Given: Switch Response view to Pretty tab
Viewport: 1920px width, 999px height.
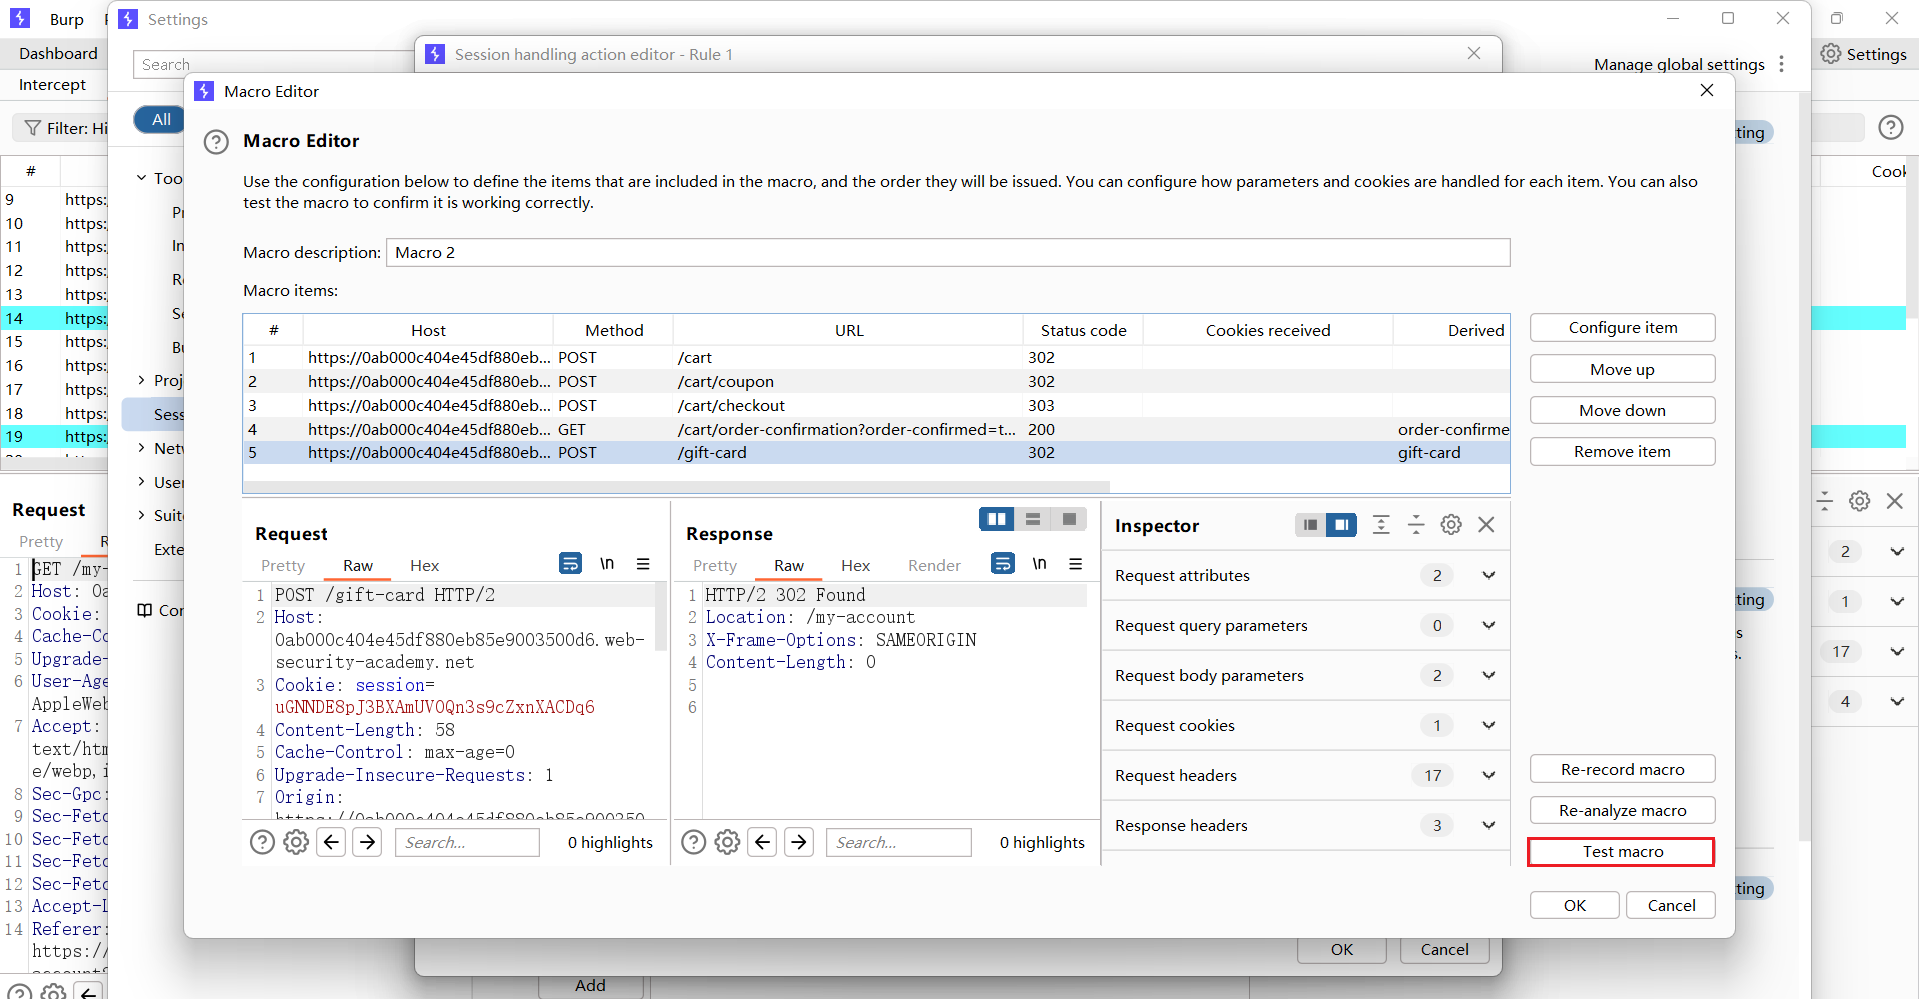Looking at the screenshot, I should 715,566.
